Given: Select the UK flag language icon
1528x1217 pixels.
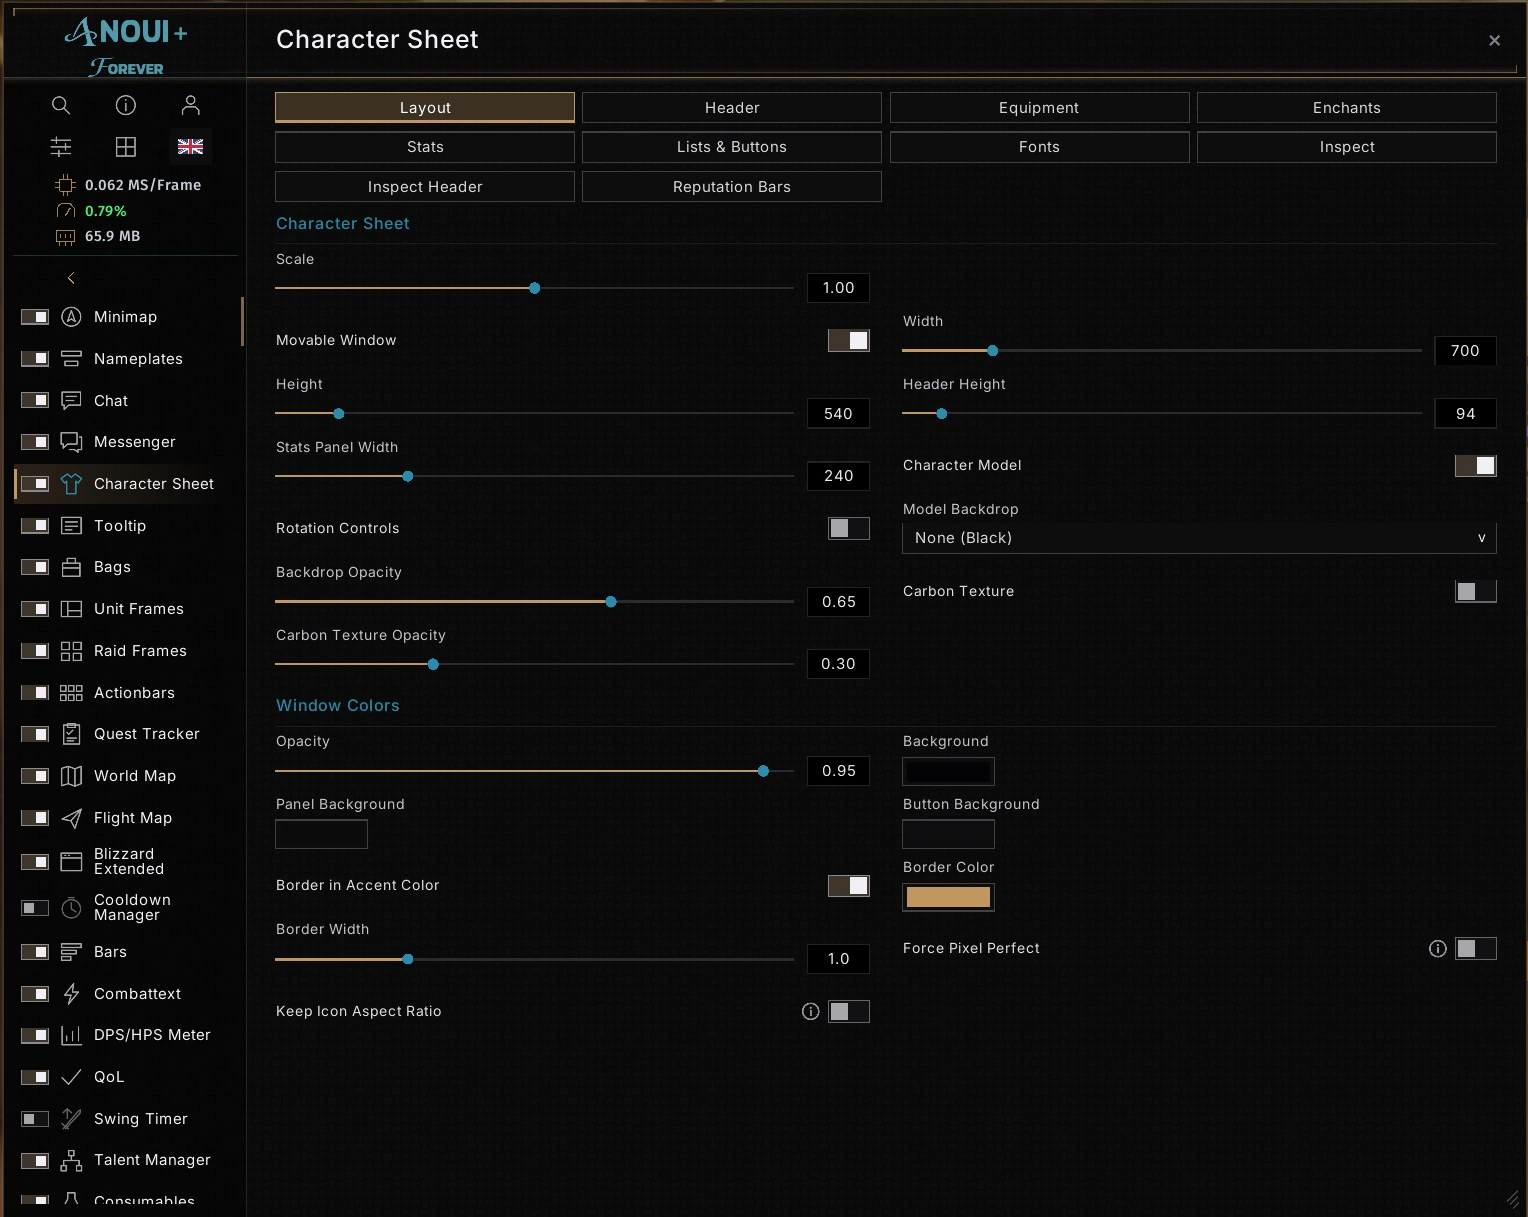Looking at the screenshot, I should click(191, 147).
